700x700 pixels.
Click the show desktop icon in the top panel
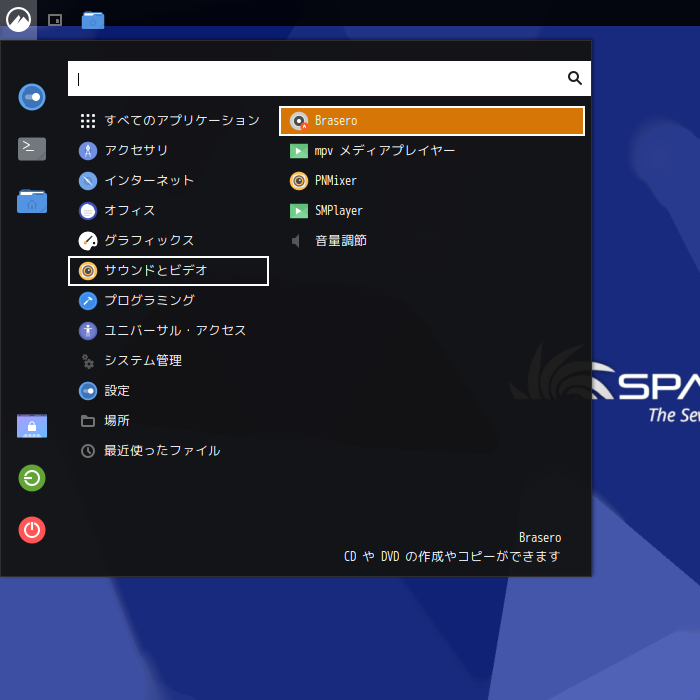click(55, 20)
